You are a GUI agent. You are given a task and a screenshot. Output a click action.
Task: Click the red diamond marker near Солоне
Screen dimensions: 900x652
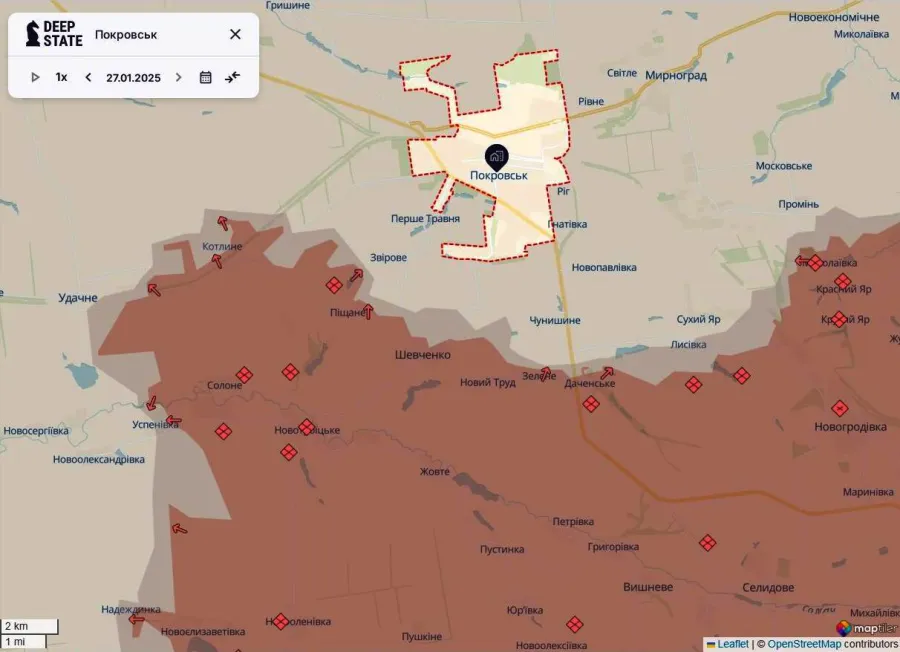tap(244, 374)
